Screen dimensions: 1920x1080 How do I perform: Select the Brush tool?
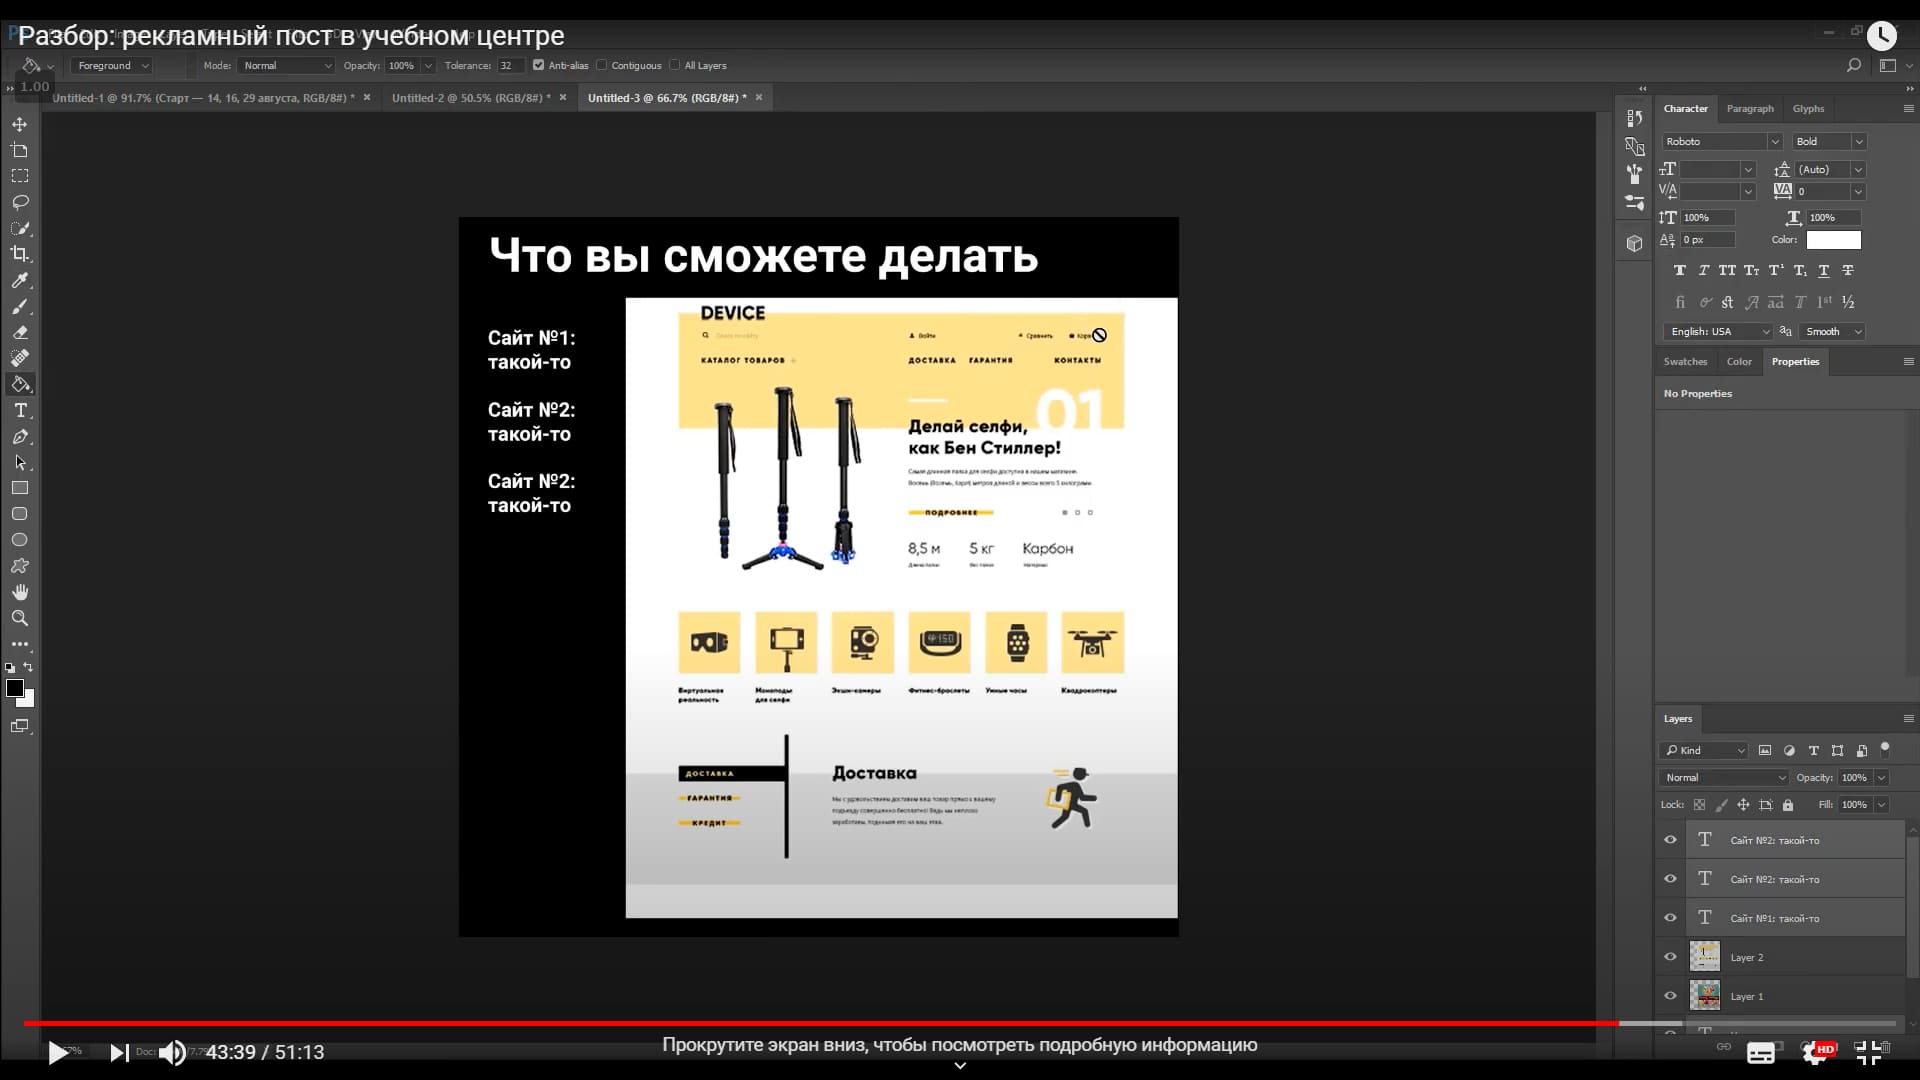[19, 307]
